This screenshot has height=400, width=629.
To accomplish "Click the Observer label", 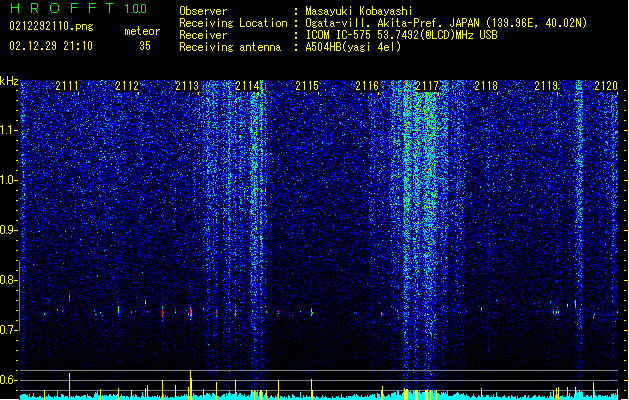I will tap(203, 11).
